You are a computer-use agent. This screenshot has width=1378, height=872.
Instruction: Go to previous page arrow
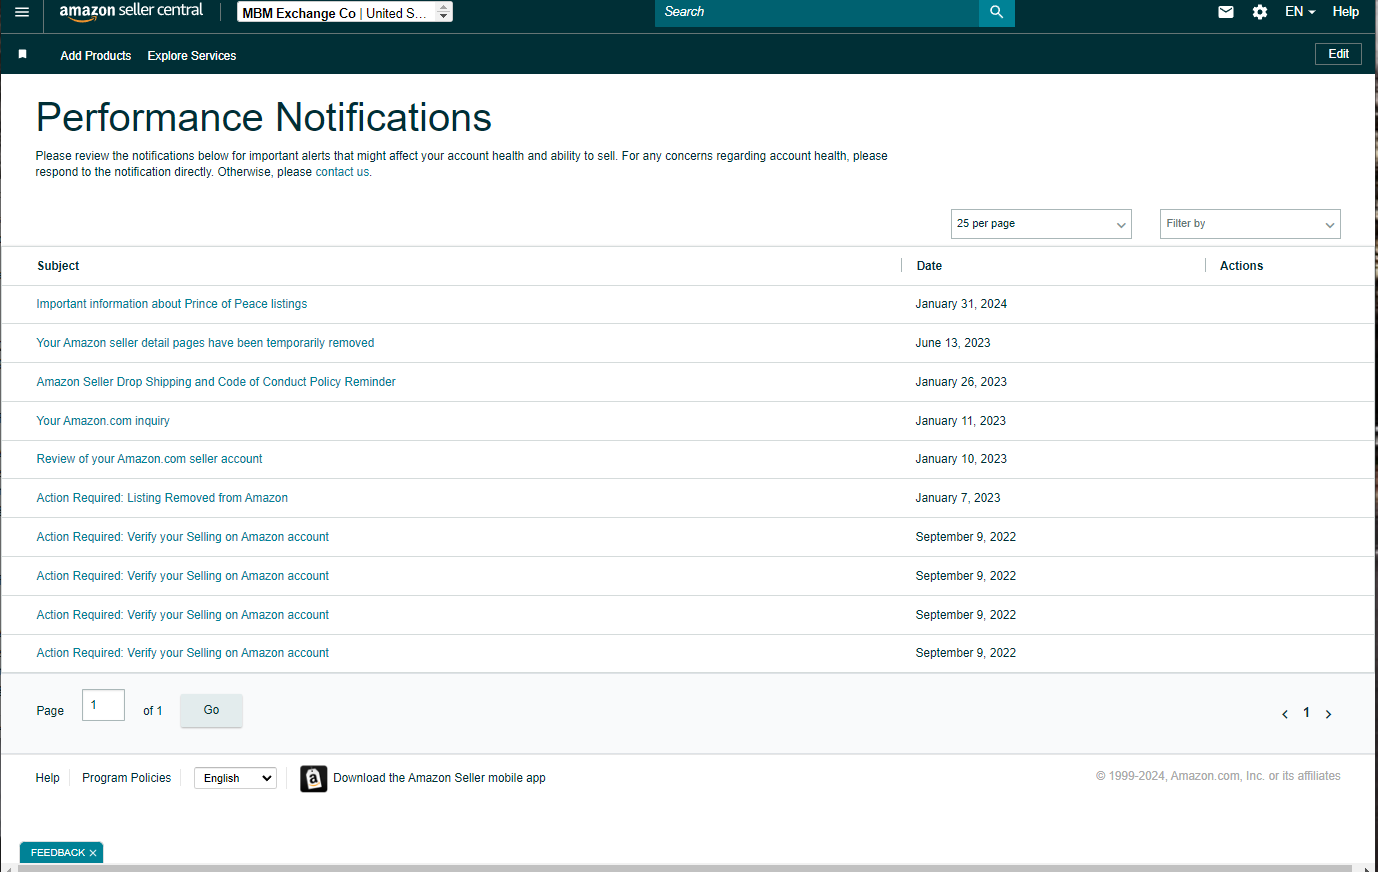pos(1285,714)
